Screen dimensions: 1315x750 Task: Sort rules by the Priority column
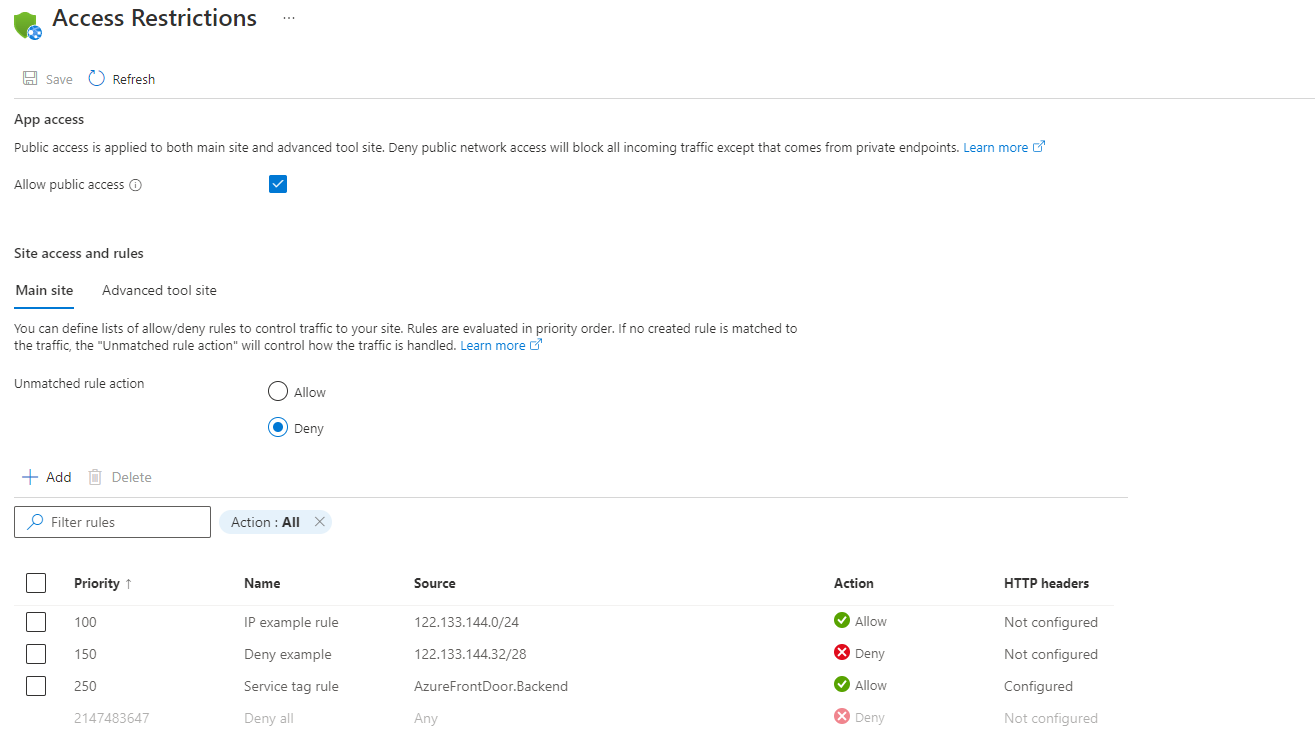(95, 583)
